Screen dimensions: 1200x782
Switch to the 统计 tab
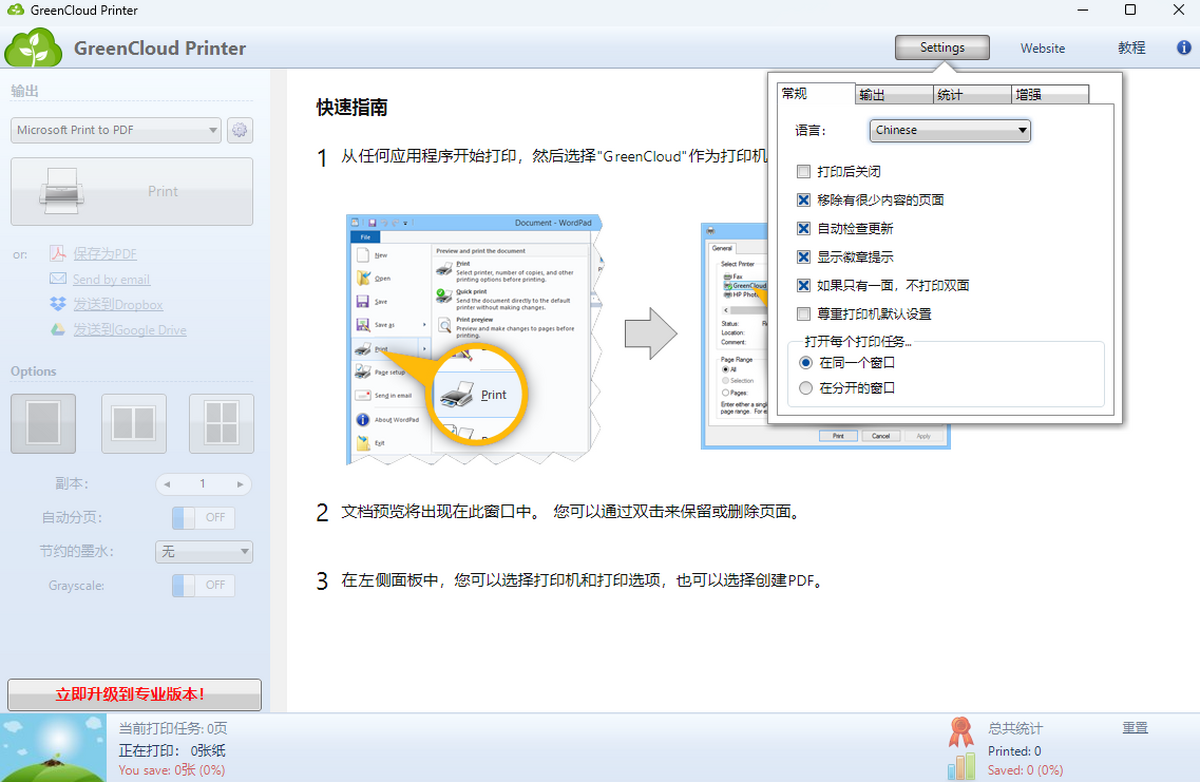tap(972, 95)
